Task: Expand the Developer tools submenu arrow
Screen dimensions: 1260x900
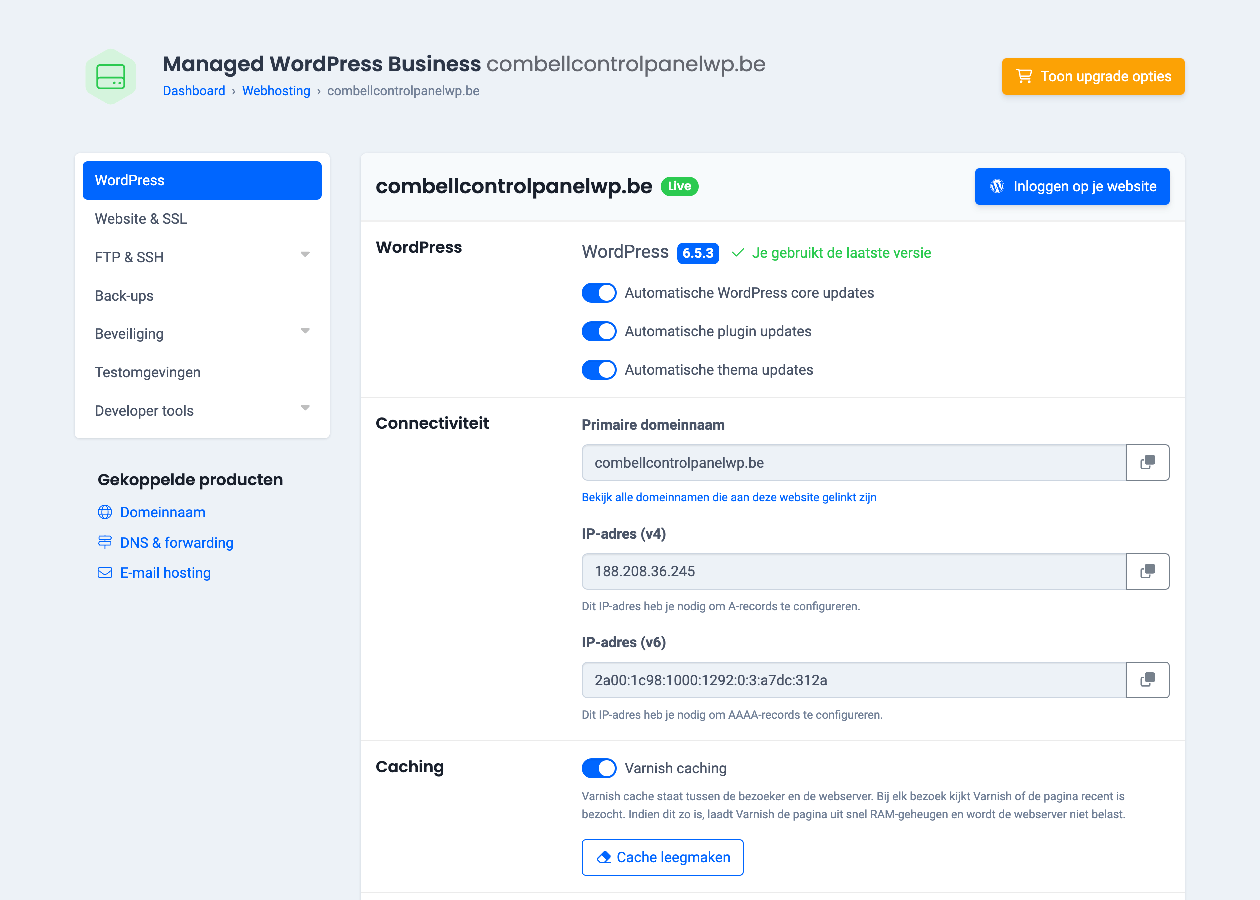Action: (x=305, y=408)
